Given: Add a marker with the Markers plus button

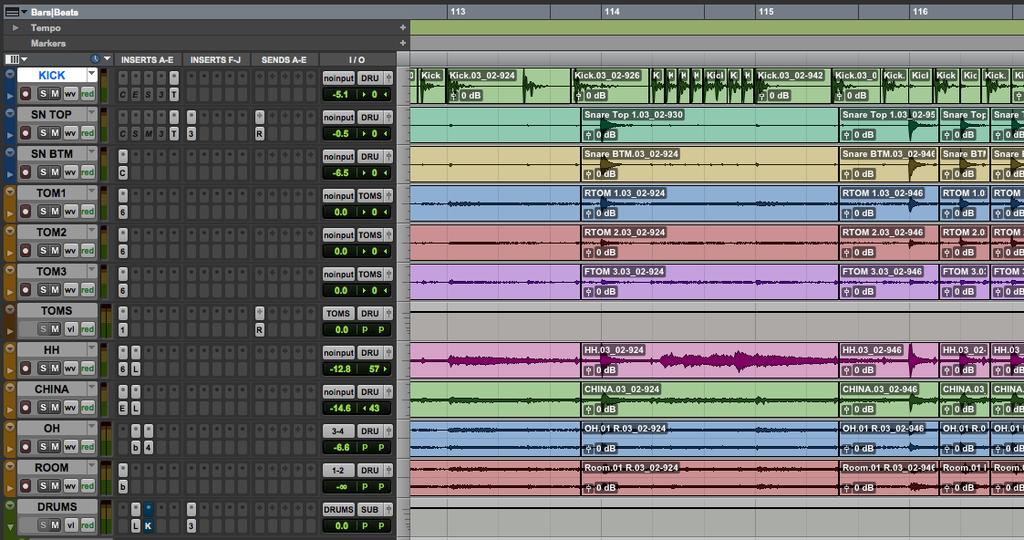Looking at the screenshot, I should point(403,43).
